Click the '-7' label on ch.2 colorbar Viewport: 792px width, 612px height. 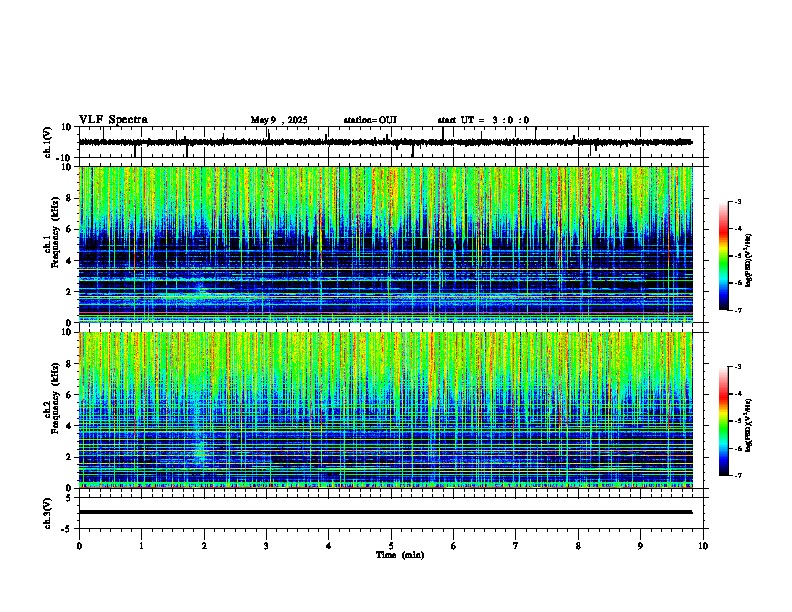737,476
